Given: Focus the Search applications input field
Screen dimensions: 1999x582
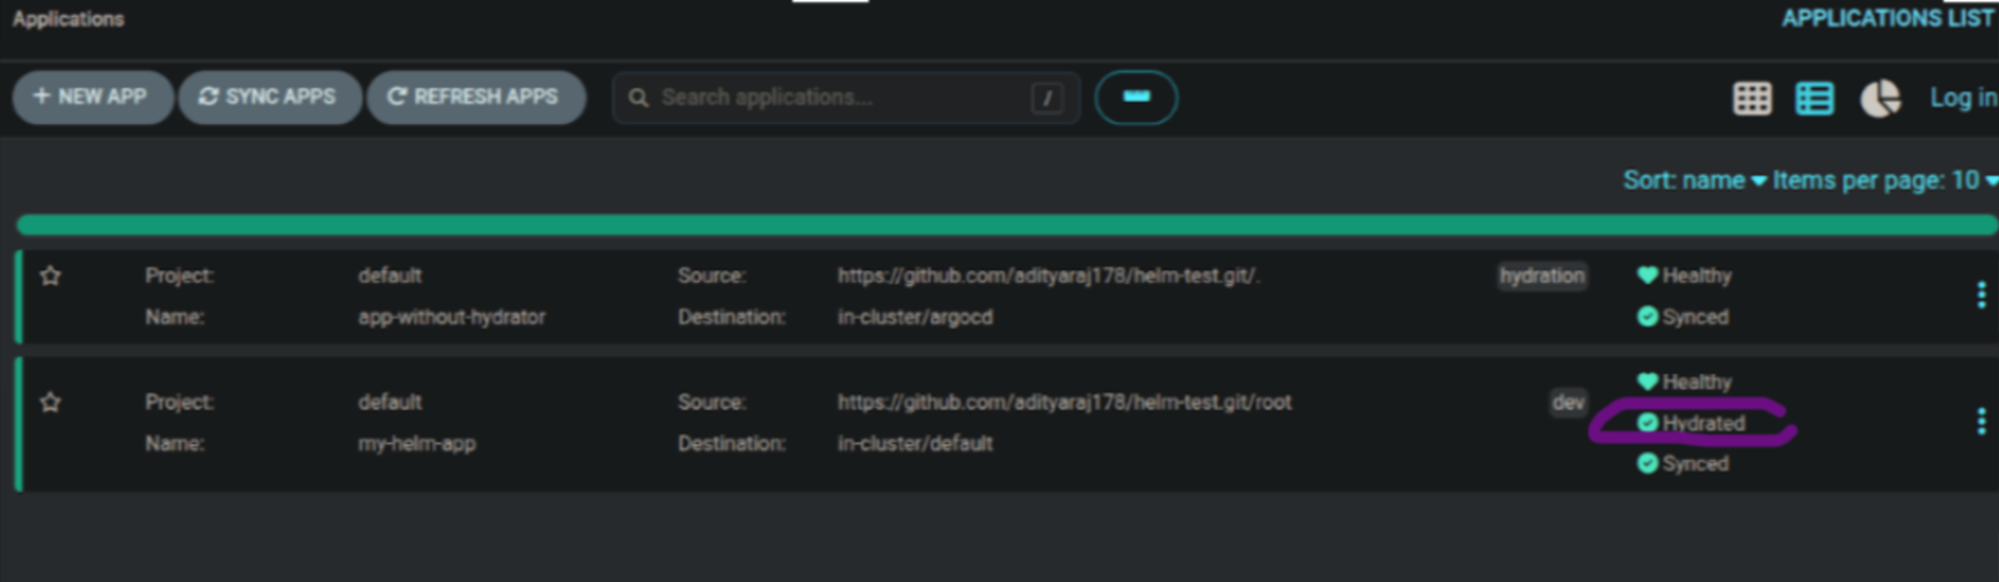Looking at the screenshot, I should click(840, 98).
